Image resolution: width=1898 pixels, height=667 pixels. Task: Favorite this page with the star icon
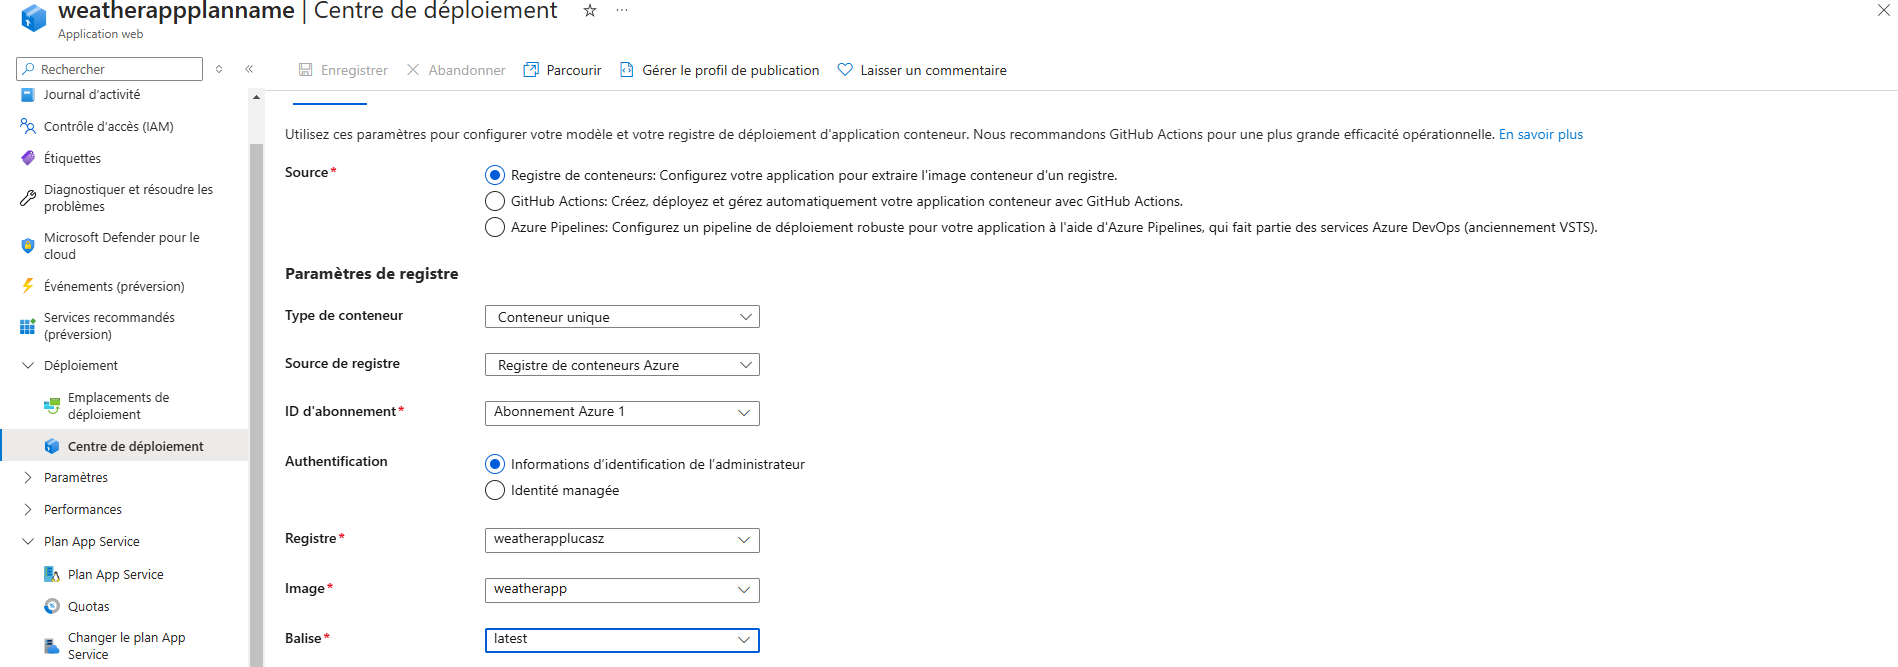590,10
